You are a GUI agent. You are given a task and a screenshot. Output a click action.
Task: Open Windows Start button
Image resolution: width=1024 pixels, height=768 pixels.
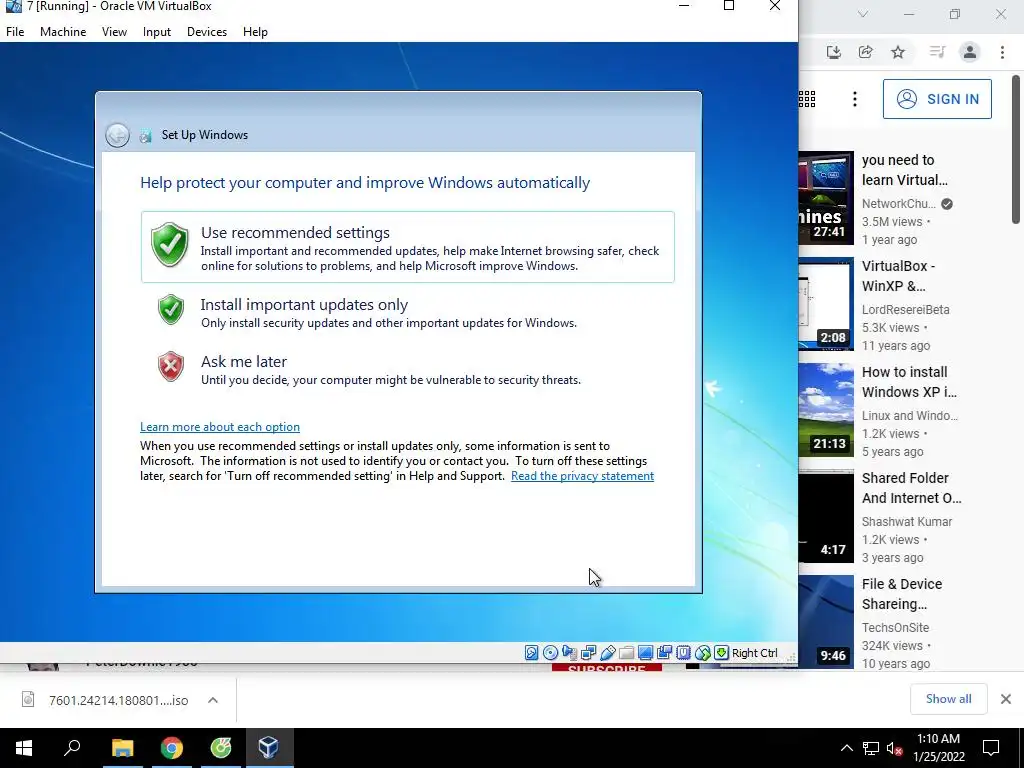[x=24, y=748]
